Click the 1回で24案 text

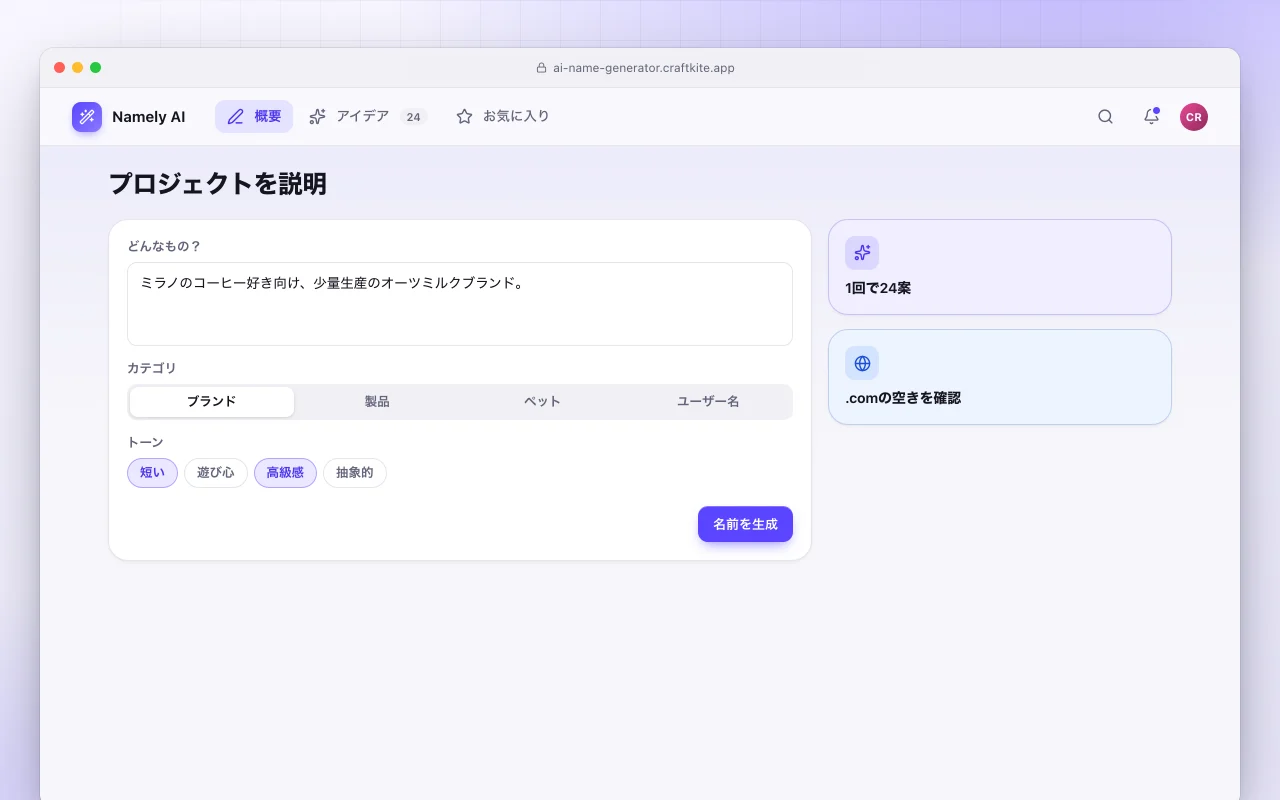[x=878, y=288]
